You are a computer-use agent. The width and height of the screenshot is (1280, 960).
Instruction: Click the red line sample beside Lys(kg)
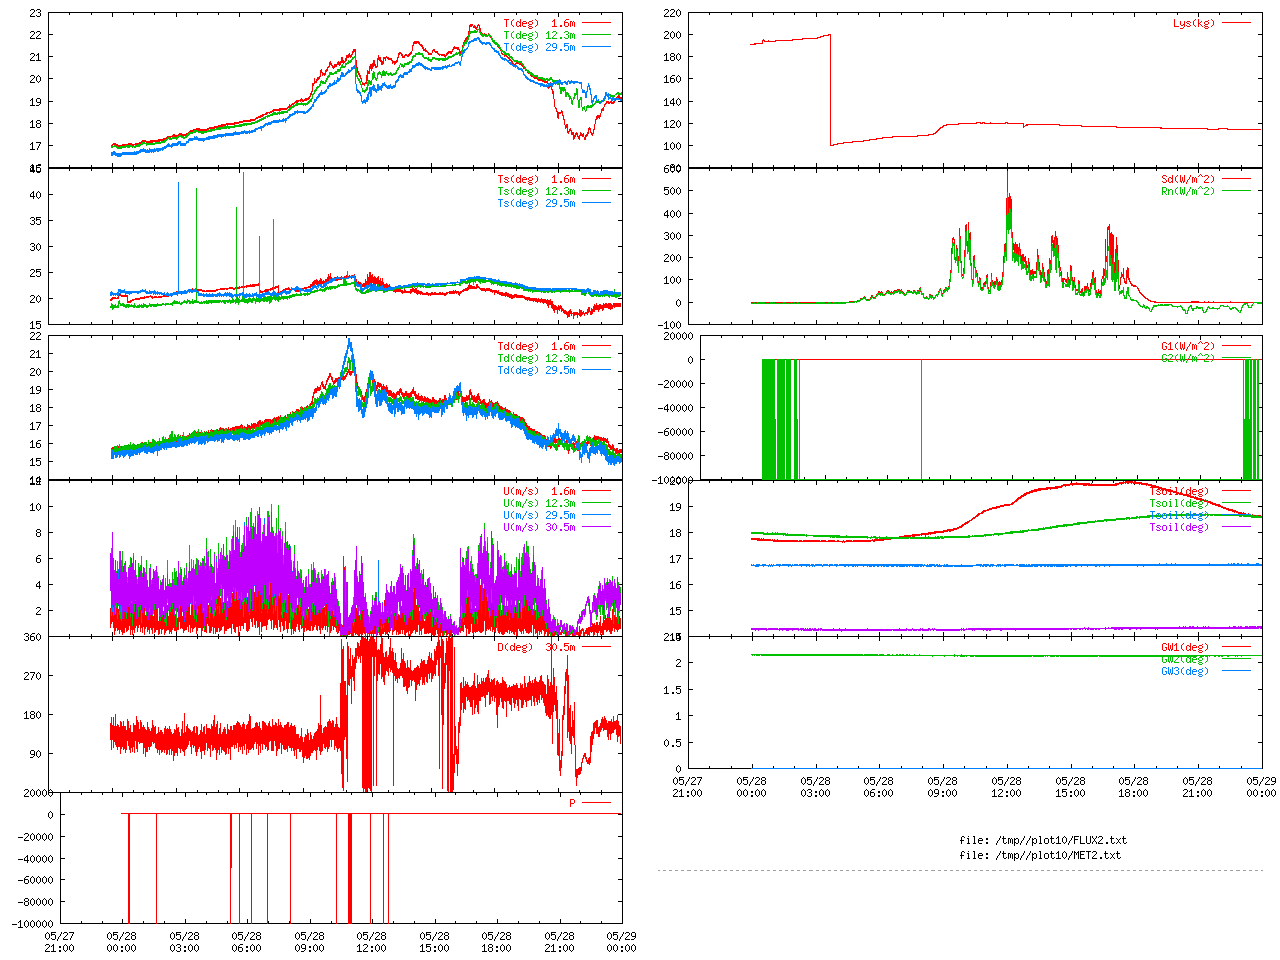tap(1236, 23)
